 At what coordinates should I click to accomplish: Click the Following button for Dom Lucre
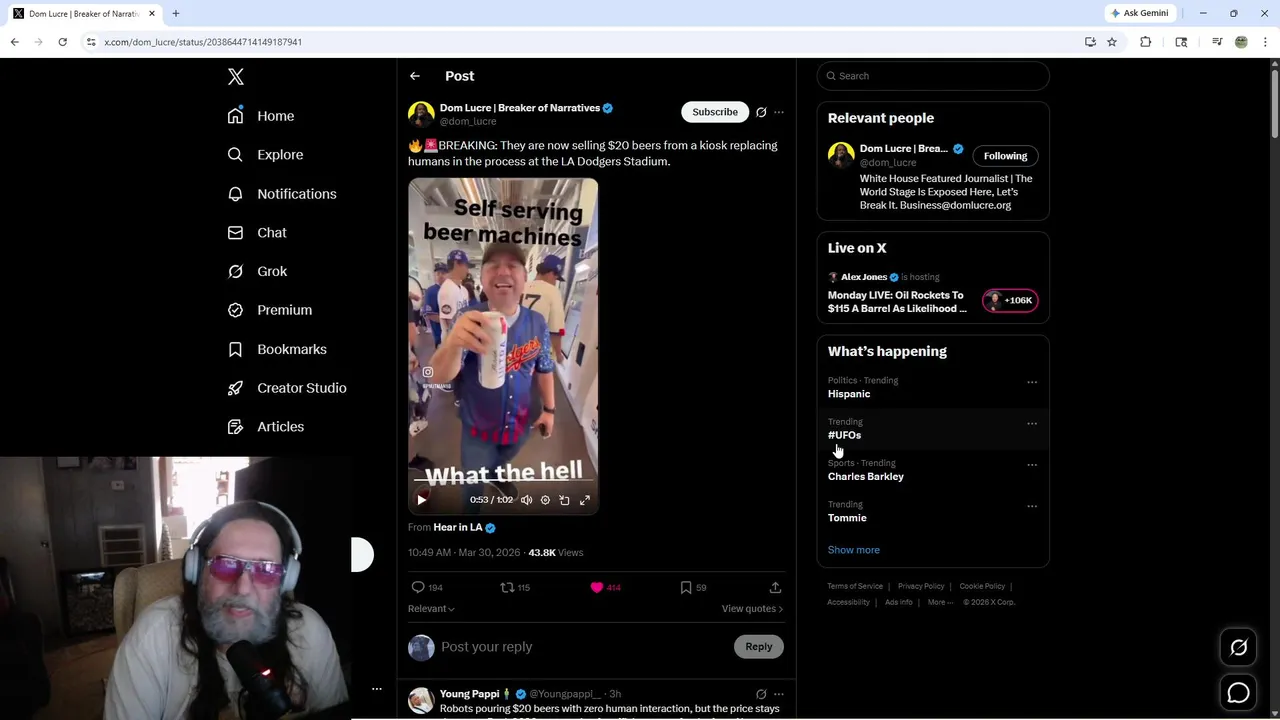point(1005,156)
